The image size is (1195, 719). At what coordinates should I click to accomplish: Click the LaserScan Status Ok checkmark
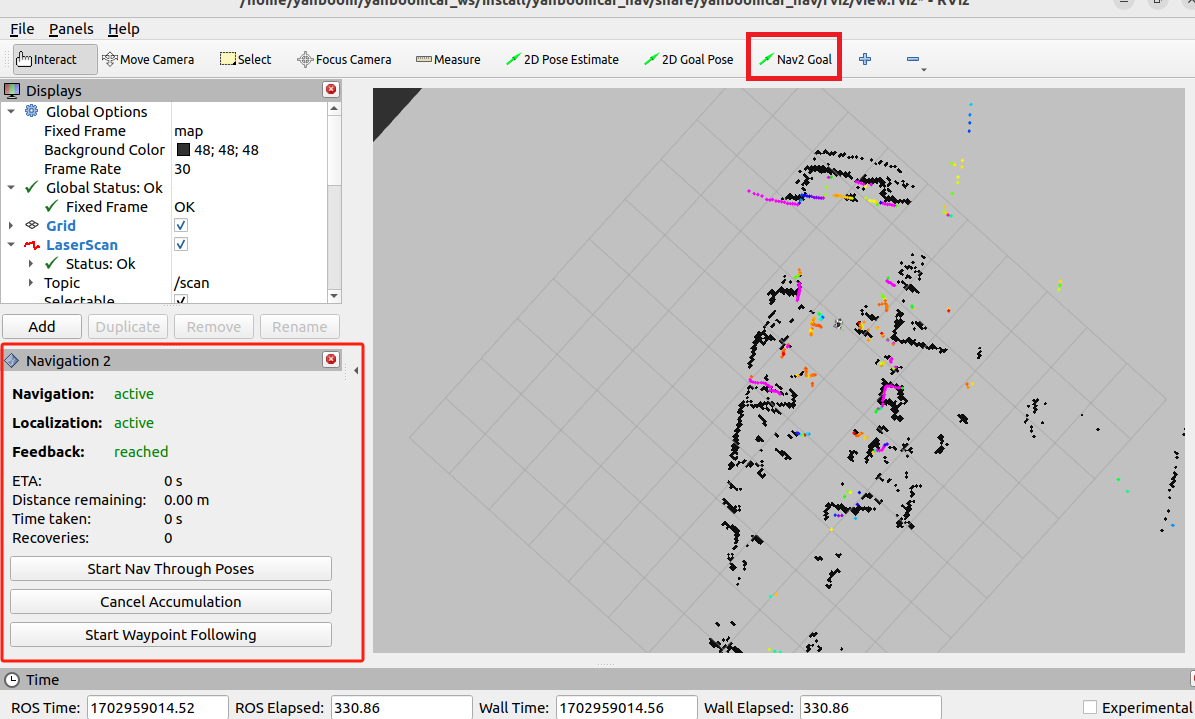(52, 263)
